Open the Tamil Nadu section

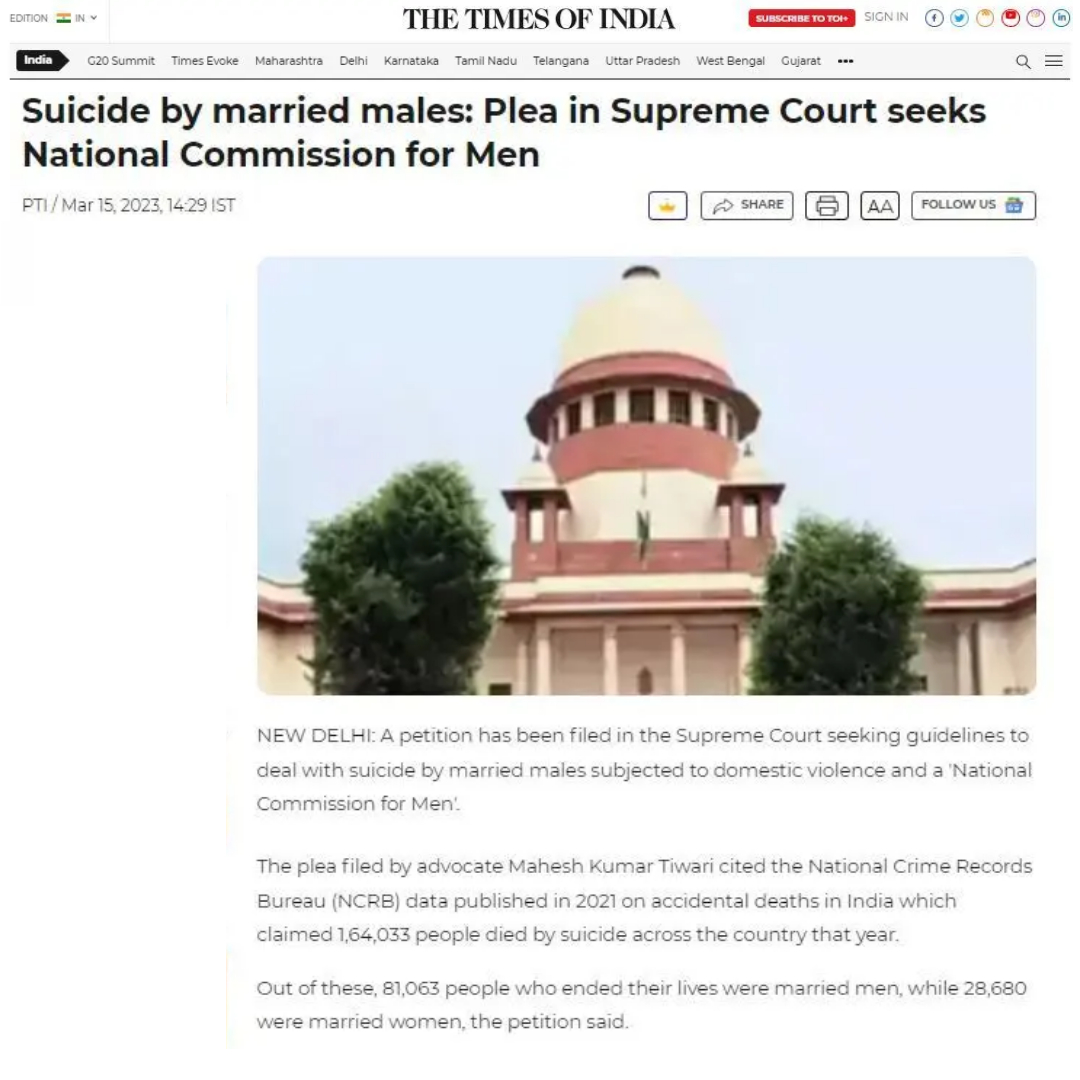pos(486,61)
